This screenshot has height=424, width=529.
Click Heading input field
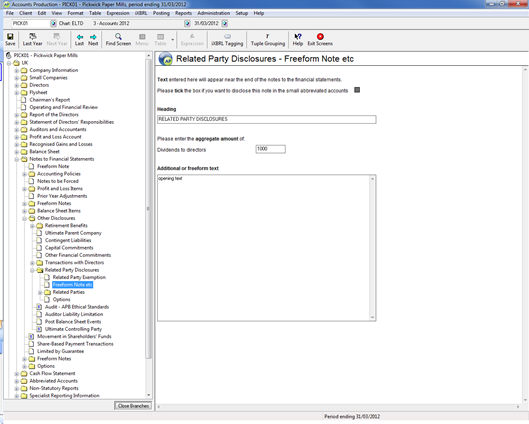[267, 119]
